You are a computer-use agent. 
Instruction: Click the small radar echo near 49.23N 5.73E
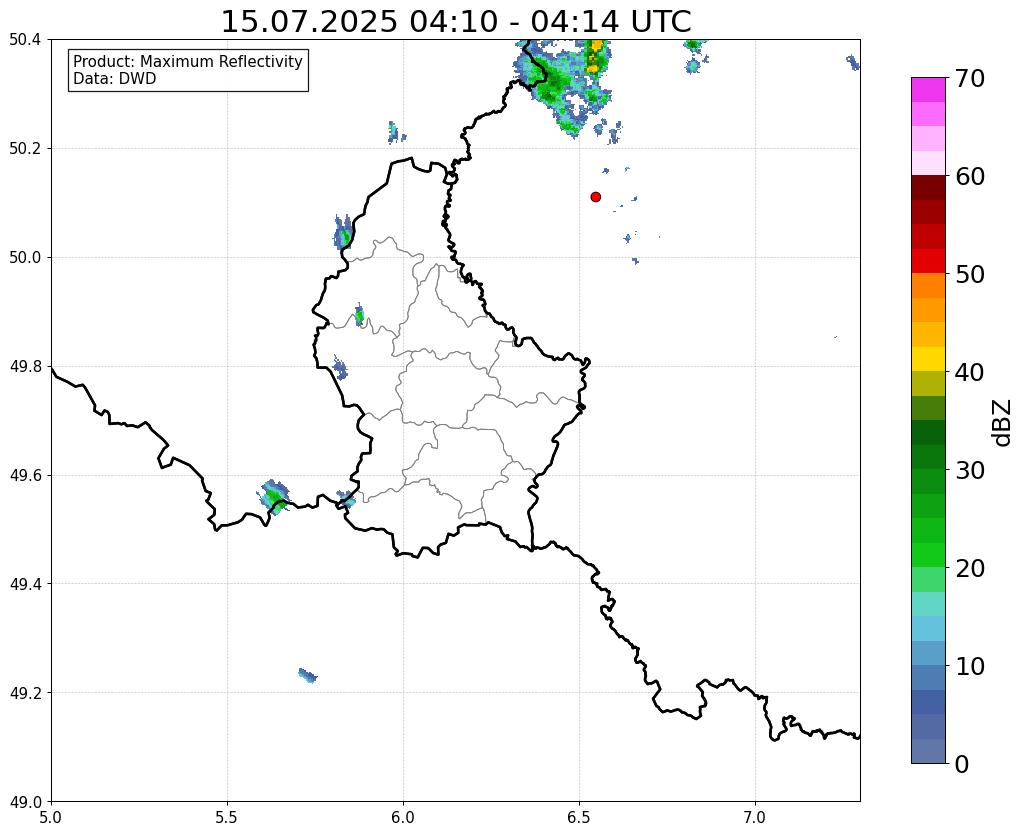[307, 675]
